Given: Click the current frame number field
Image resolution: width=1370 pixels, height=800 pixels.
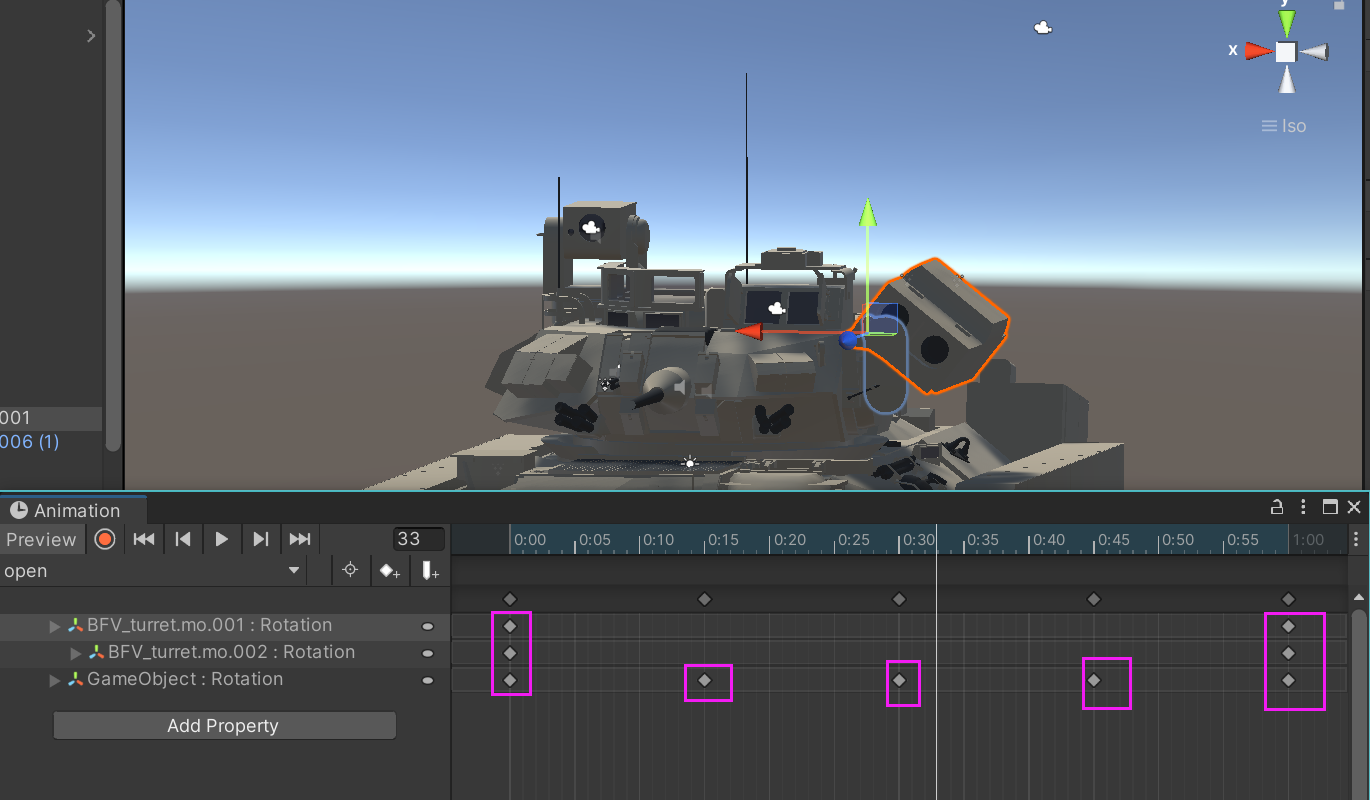Looking at the screenshot, I should click(x=418, y=539).
